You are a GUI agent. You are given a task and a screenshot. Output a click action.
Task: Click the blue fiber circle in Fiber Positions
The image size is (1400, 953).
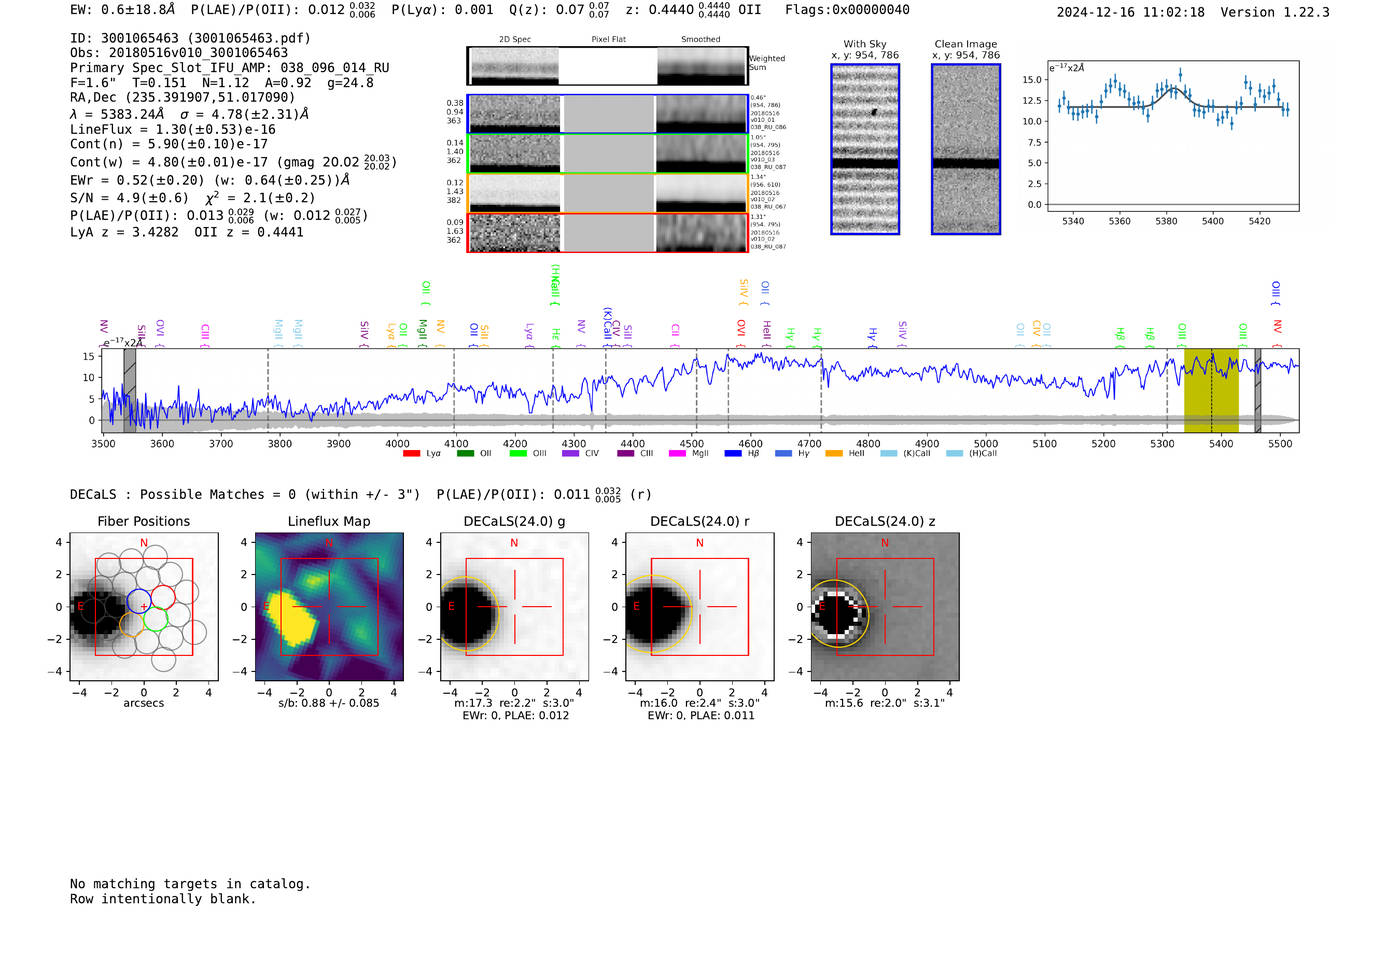(x=139, y=601)
